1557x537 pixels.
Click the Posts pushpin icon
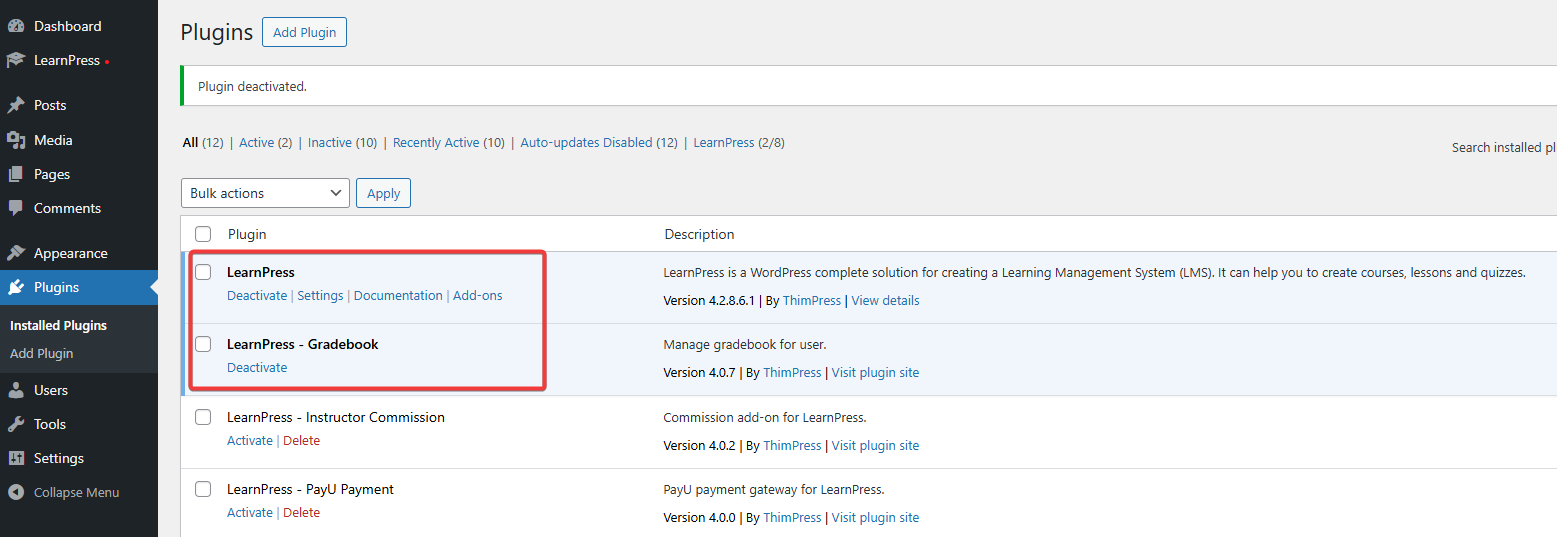(x=16, y=105)
